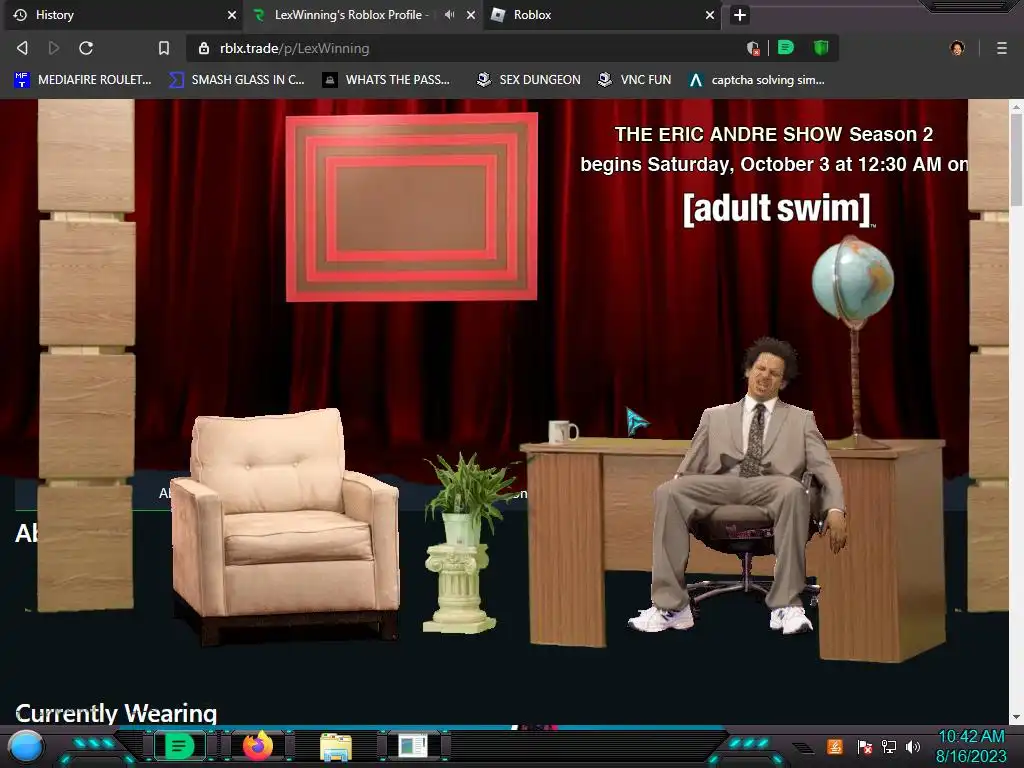The image size is (1024, 768).
Task: Bookmark this page with the bookmark icon
Action: (164, 48)
